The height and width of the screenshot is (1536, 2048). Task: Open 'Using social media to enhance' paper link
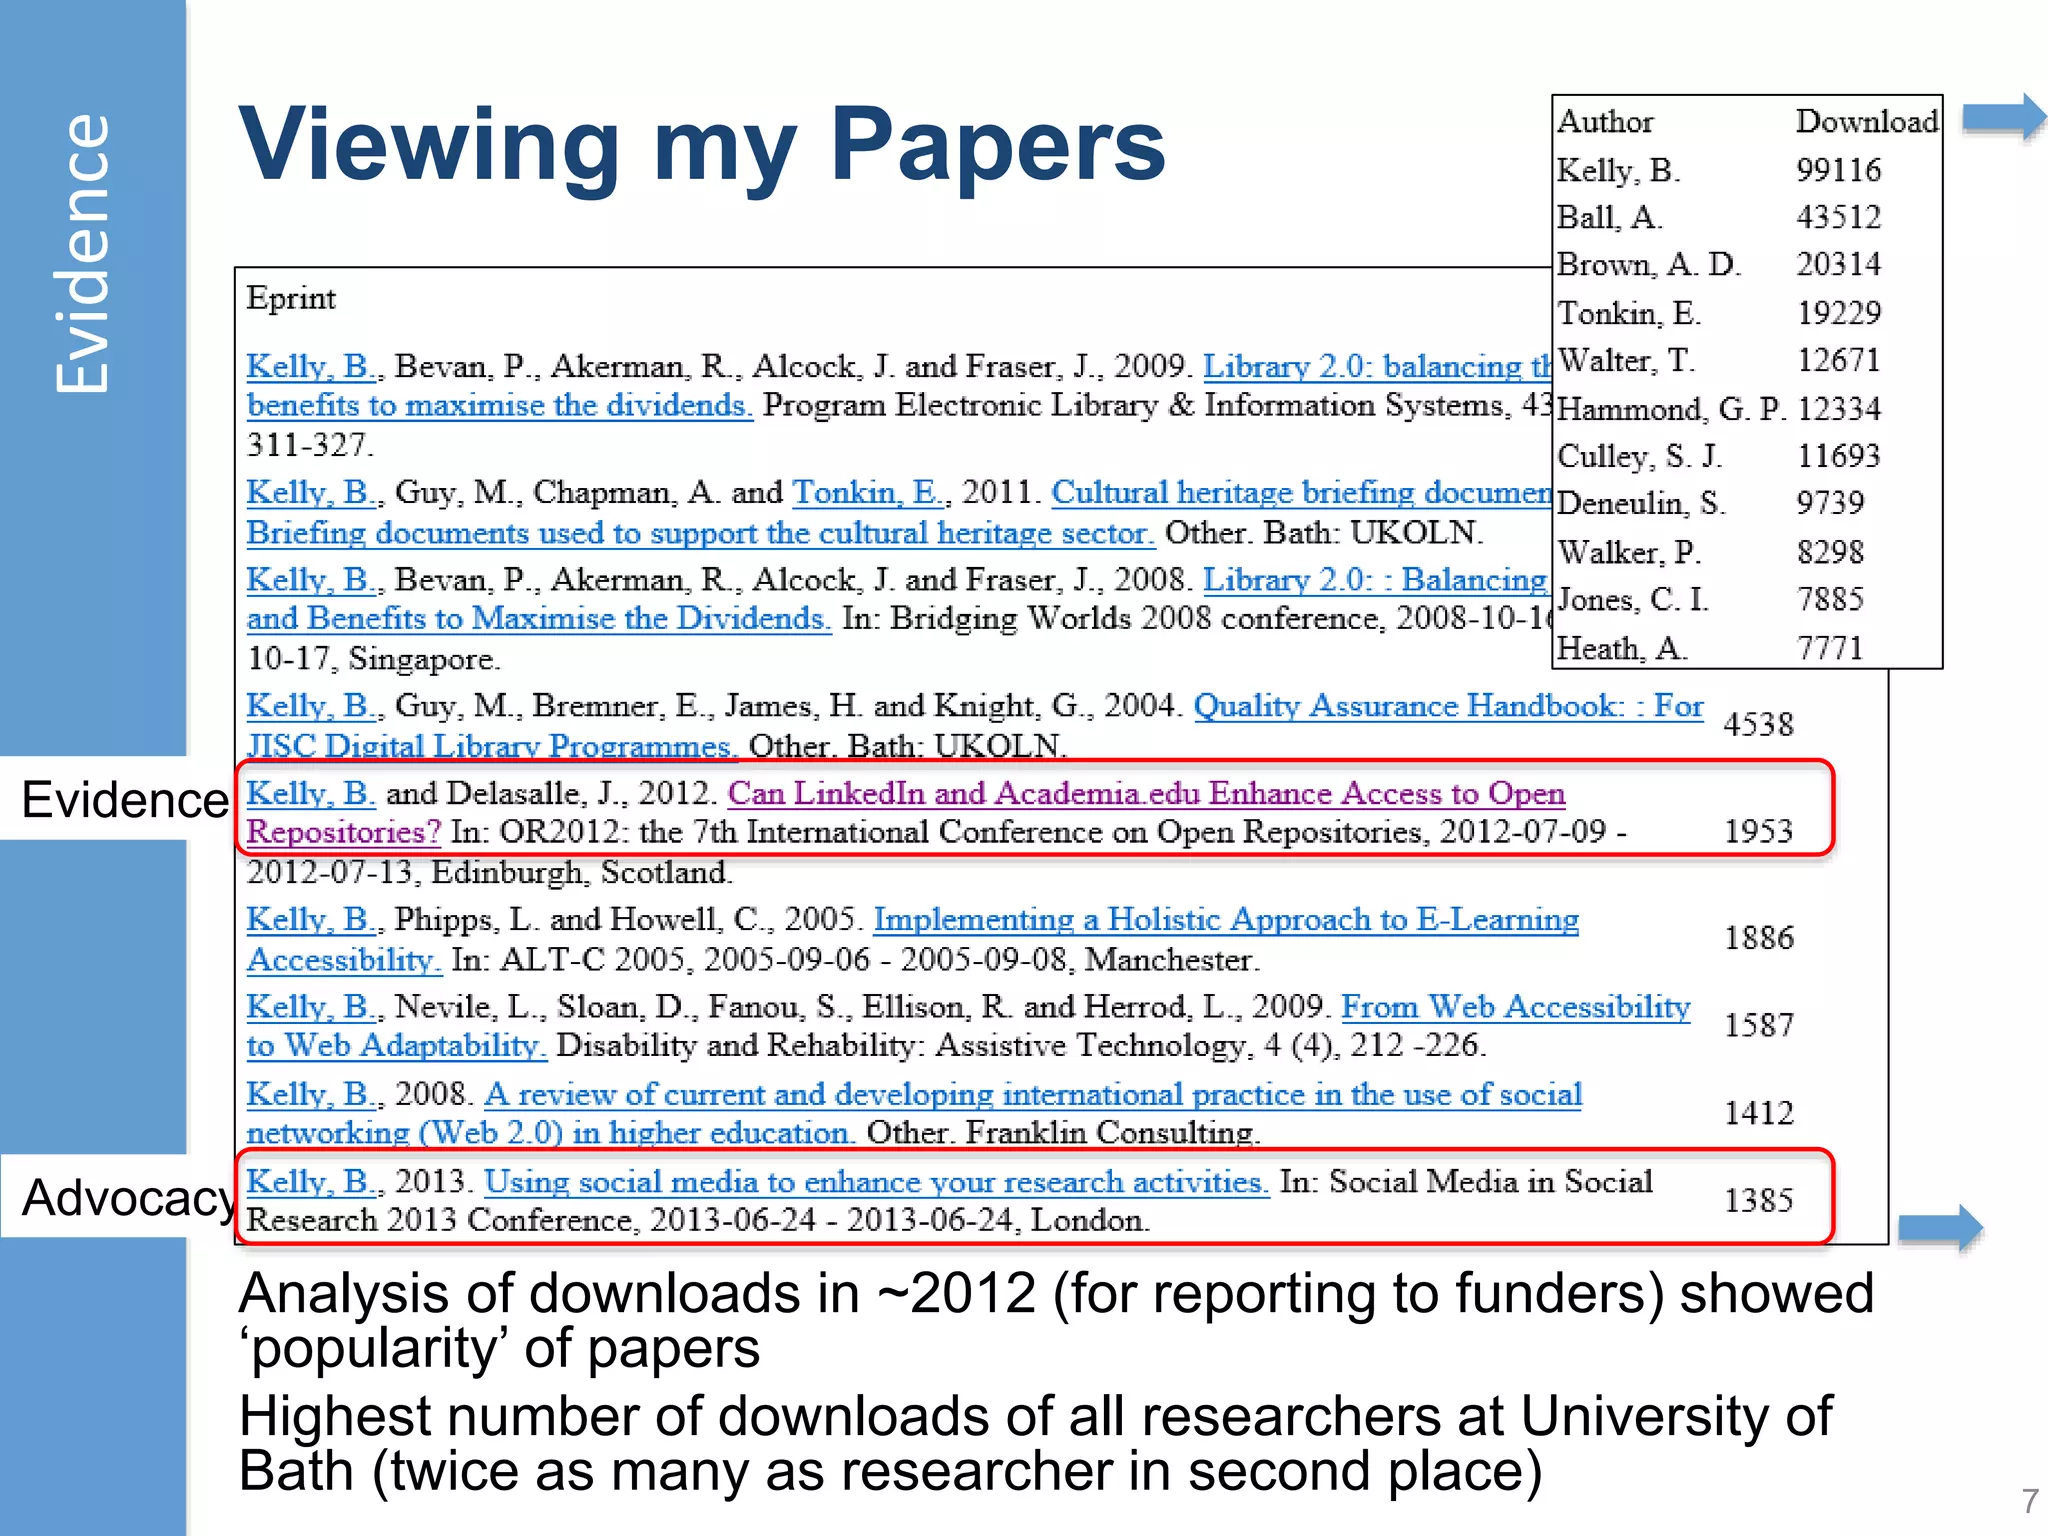[x=877, y=1182]
